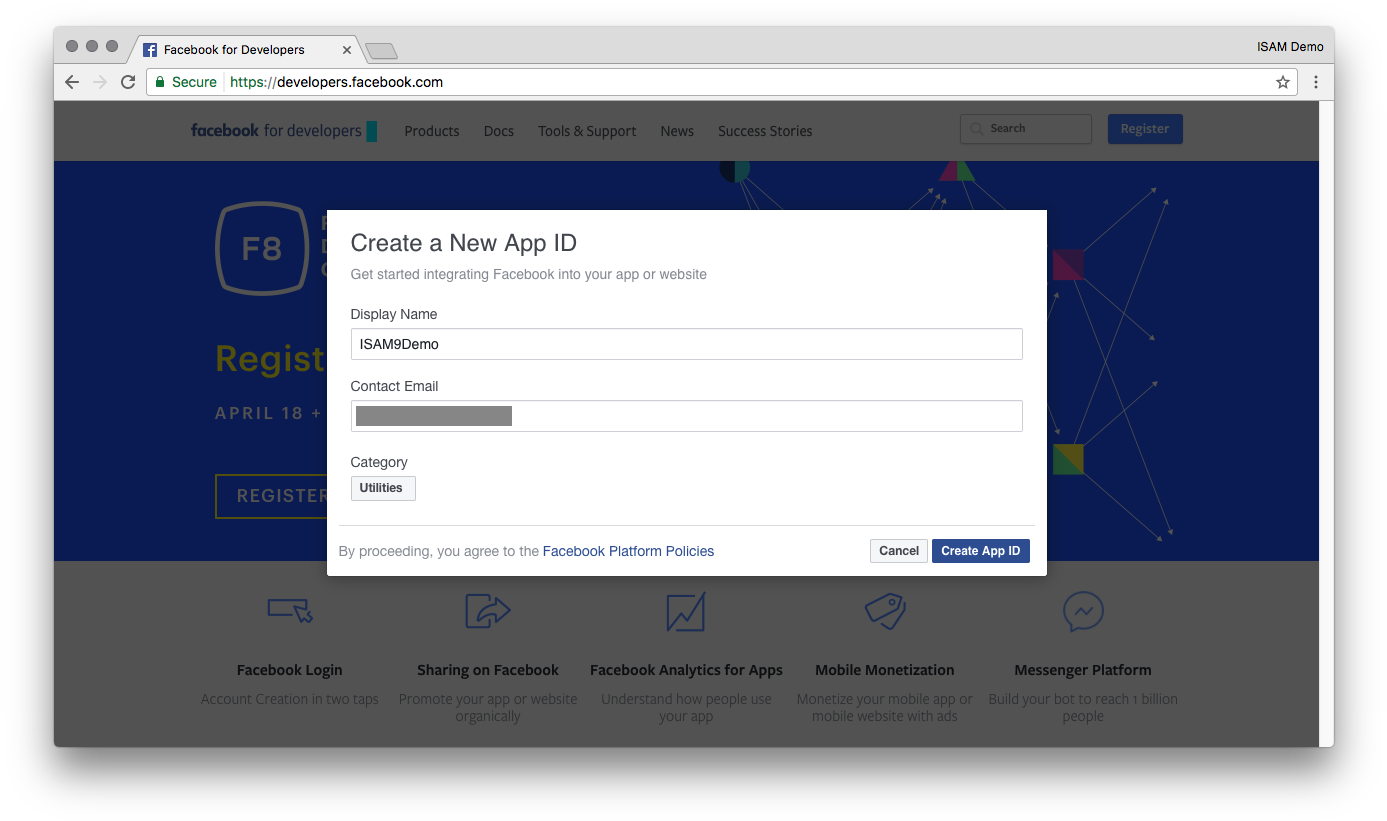This screenshot has width=1387, height=821.
Task: Click the Sharing on Facebook icon
Action: (x=488, y=610)
